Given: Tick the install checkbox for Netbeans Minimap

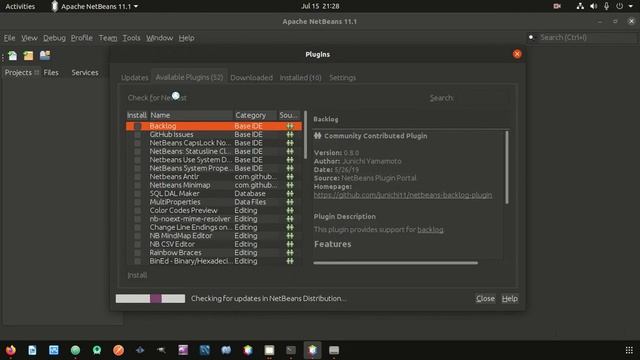Looking at the screenshot, I should [138, 185].
